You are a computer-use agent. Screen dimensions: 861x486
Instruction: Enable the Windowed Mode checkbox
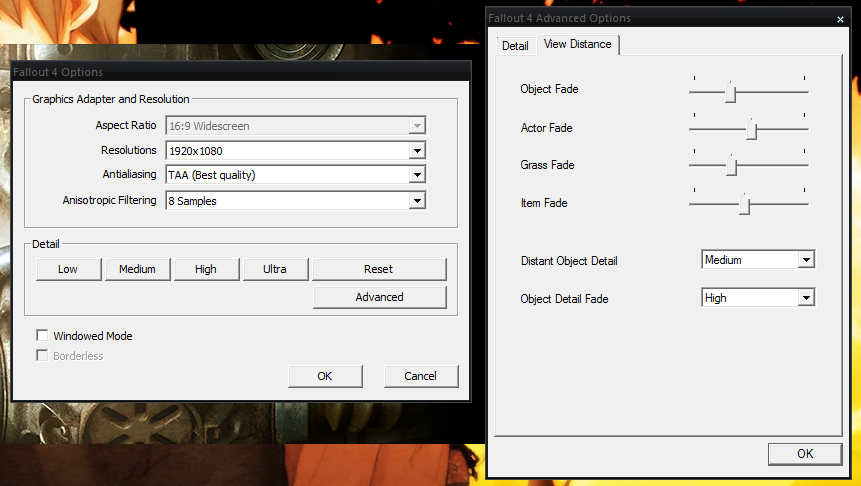click(x=42, y=335)
